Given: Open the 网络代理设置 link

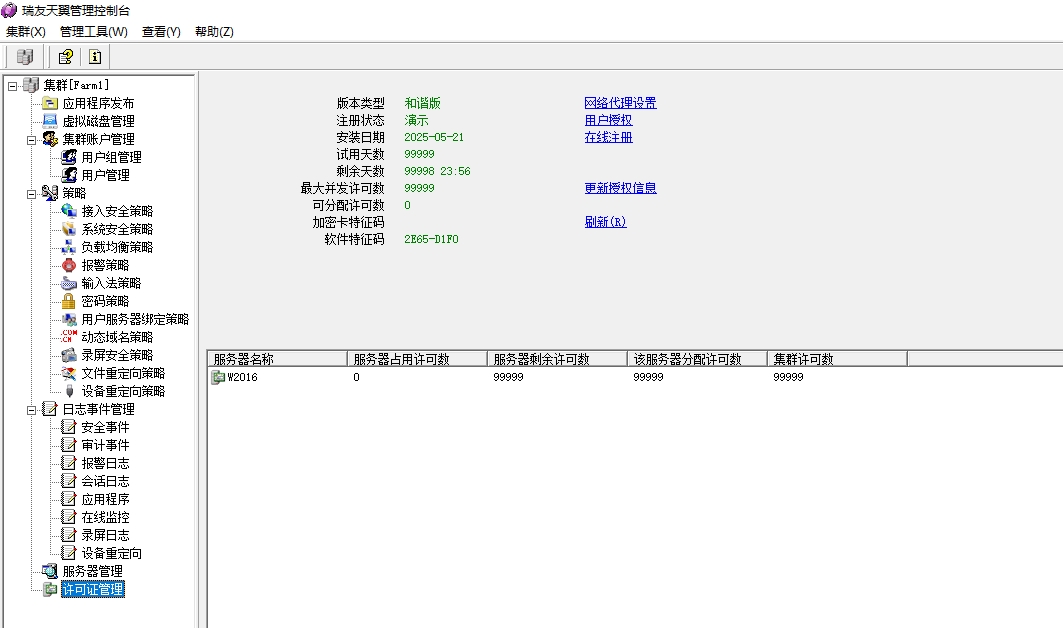Looking at the screenshot, I should (620, 103).
